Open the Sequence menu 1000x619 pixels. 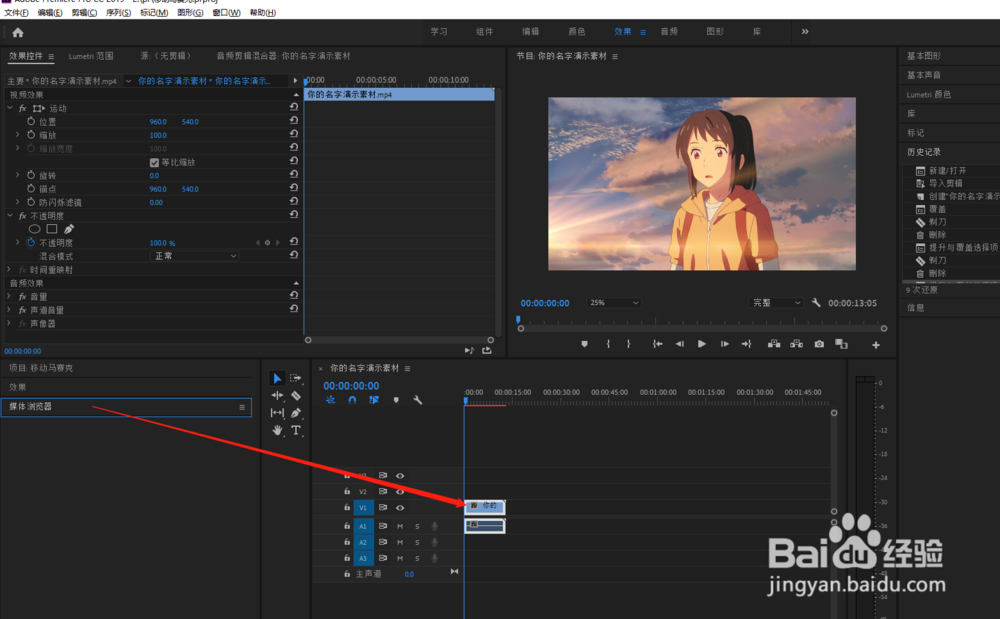click(x=118, y=13)
